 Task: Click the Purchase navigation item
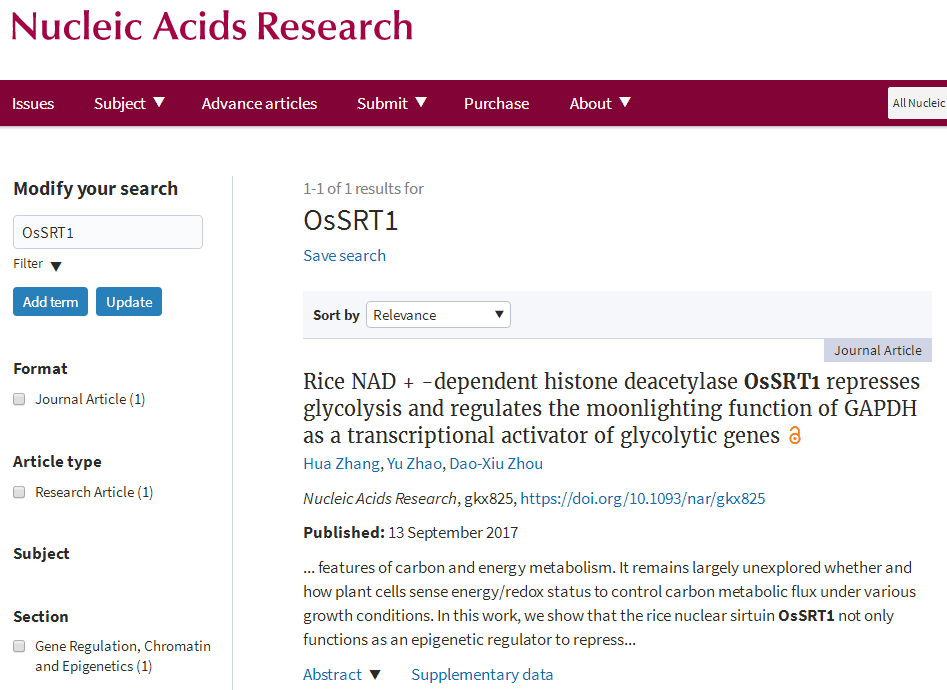[496, 103]
